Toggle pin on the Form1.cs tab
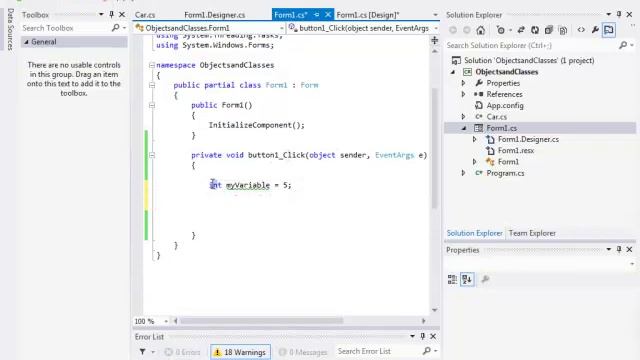This screenshot has width=640, height=360. pos(316,15)
